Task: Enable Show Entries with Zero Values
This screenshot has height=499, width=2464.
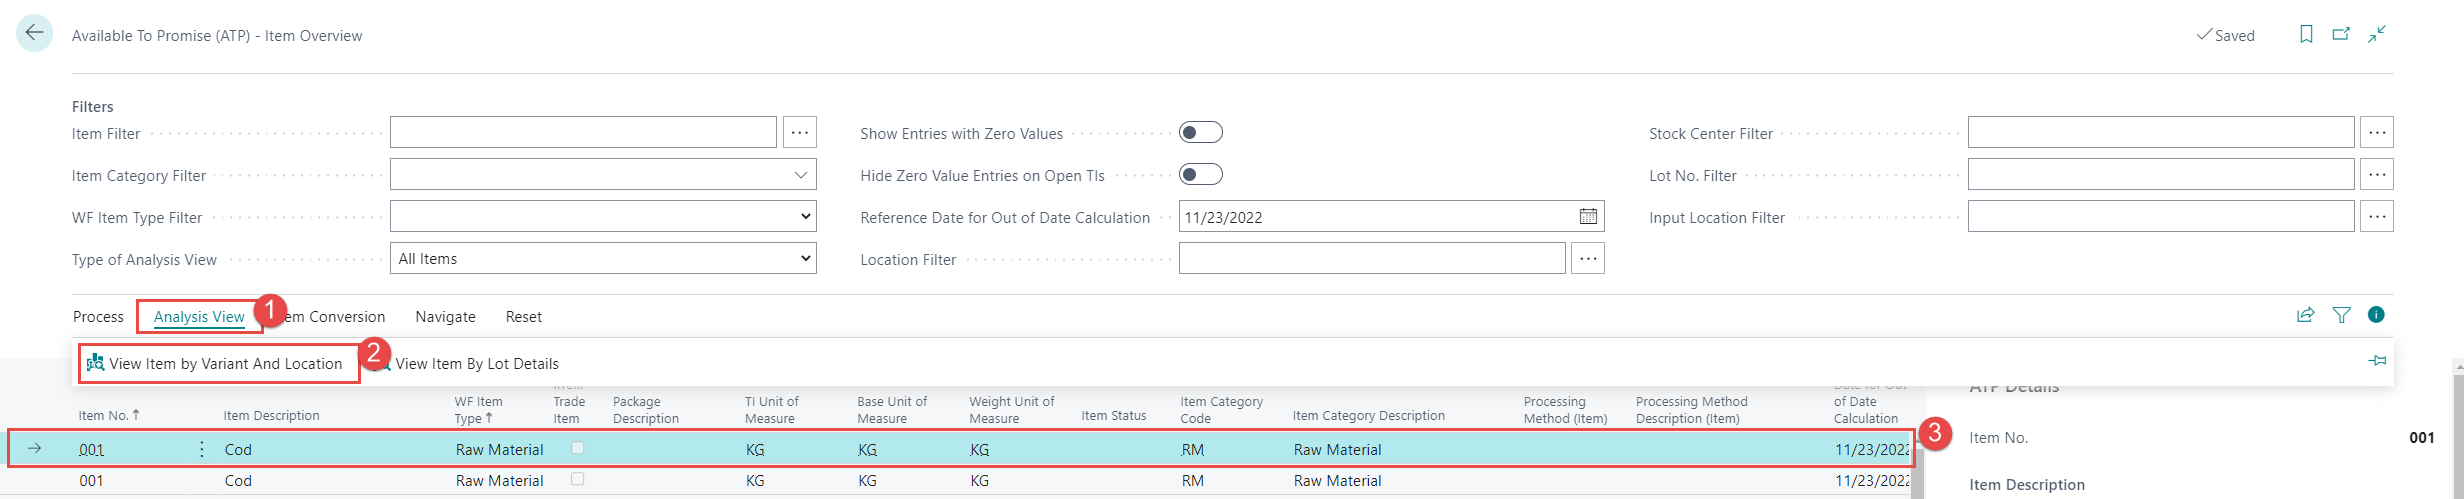Action: point(1200,133)
